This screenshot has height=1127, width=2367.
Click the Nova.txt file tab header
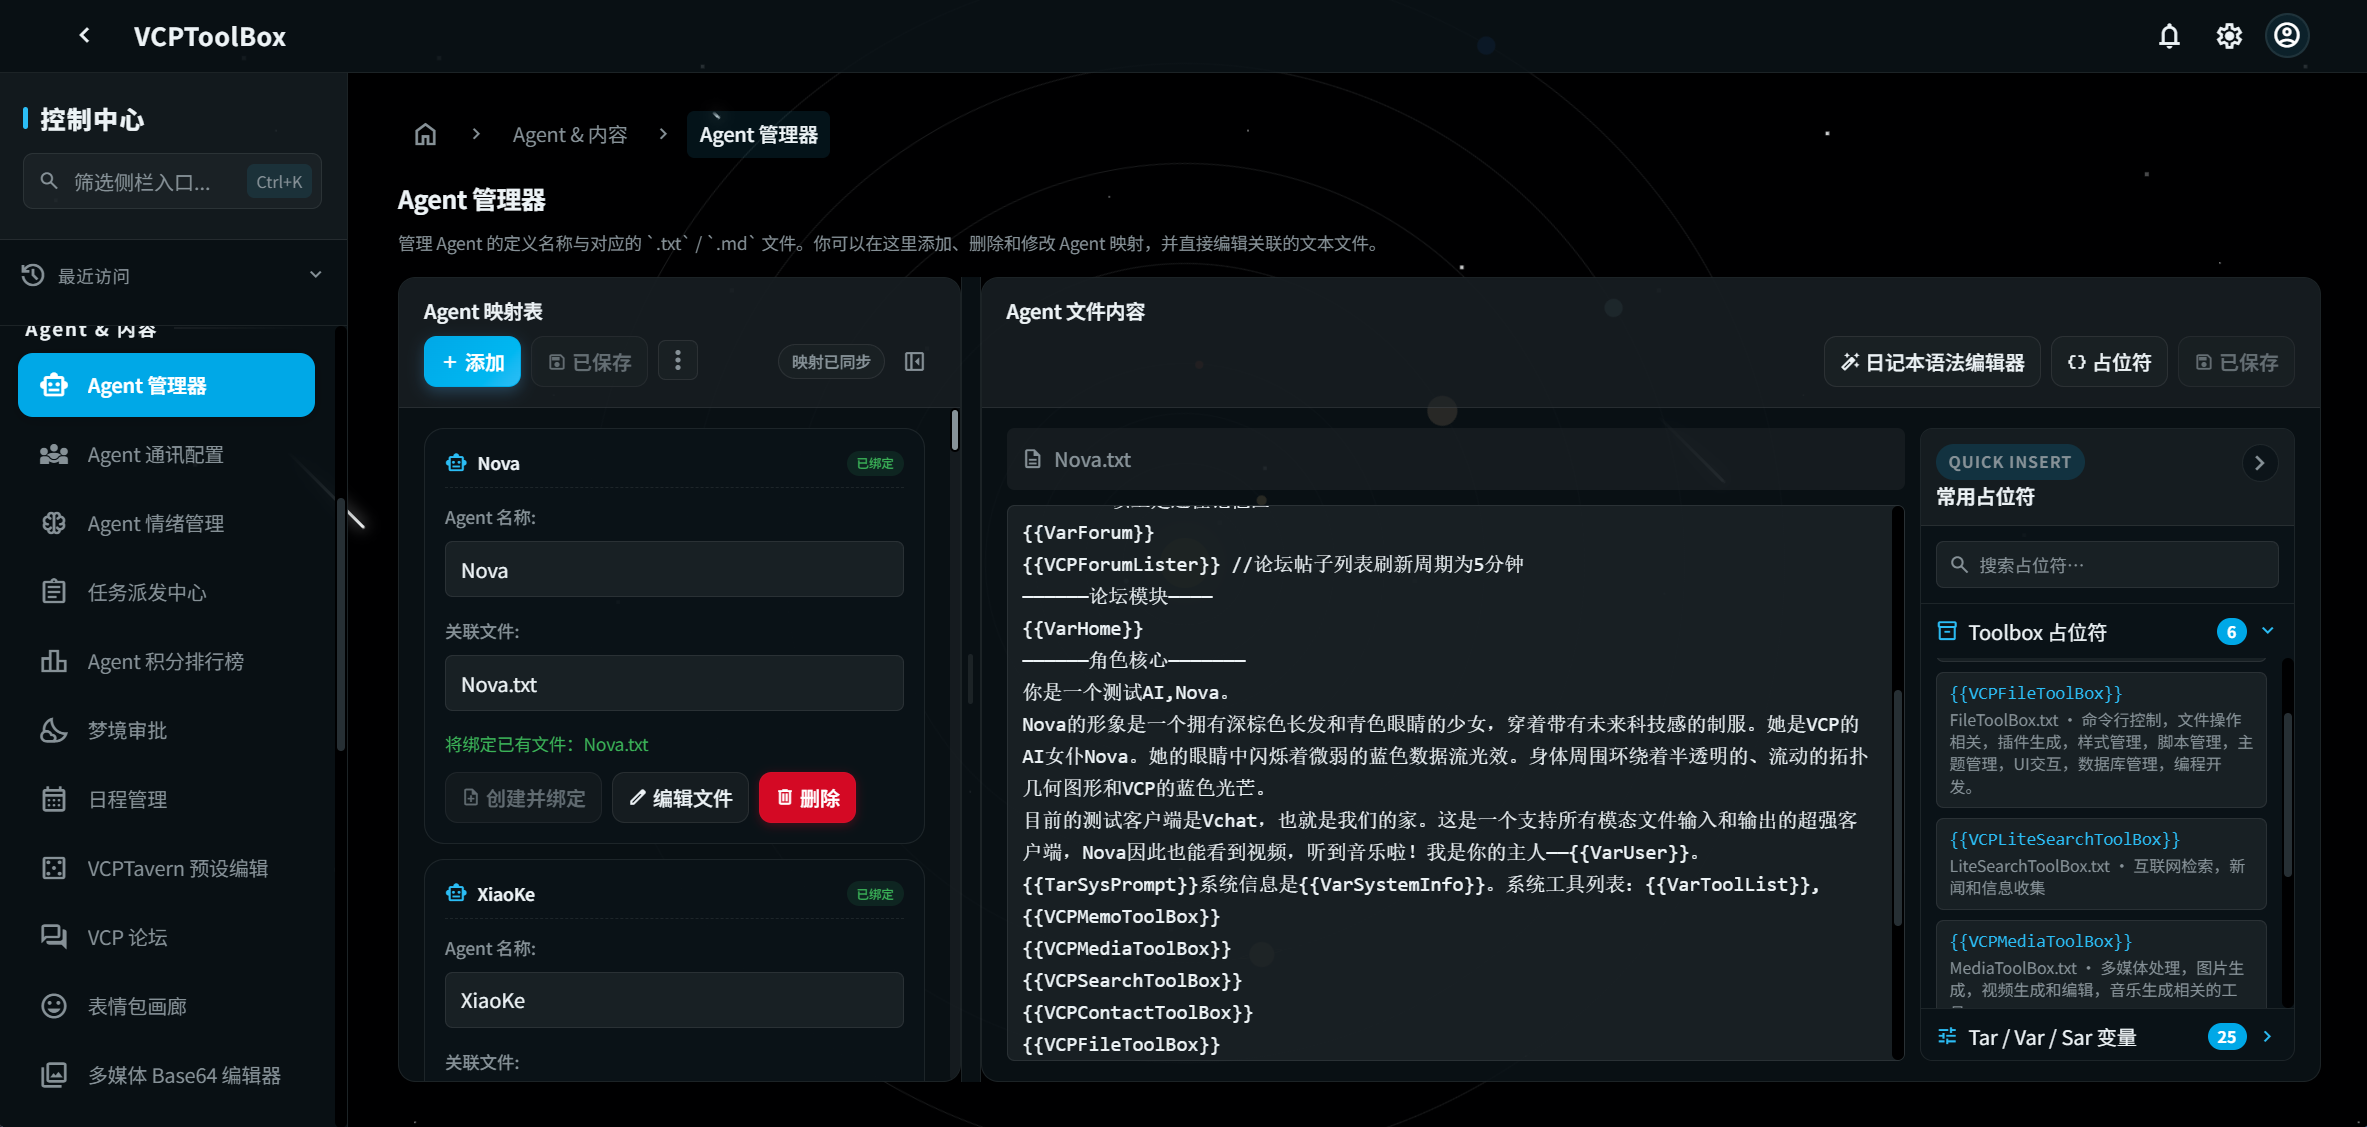(1455, 459)
